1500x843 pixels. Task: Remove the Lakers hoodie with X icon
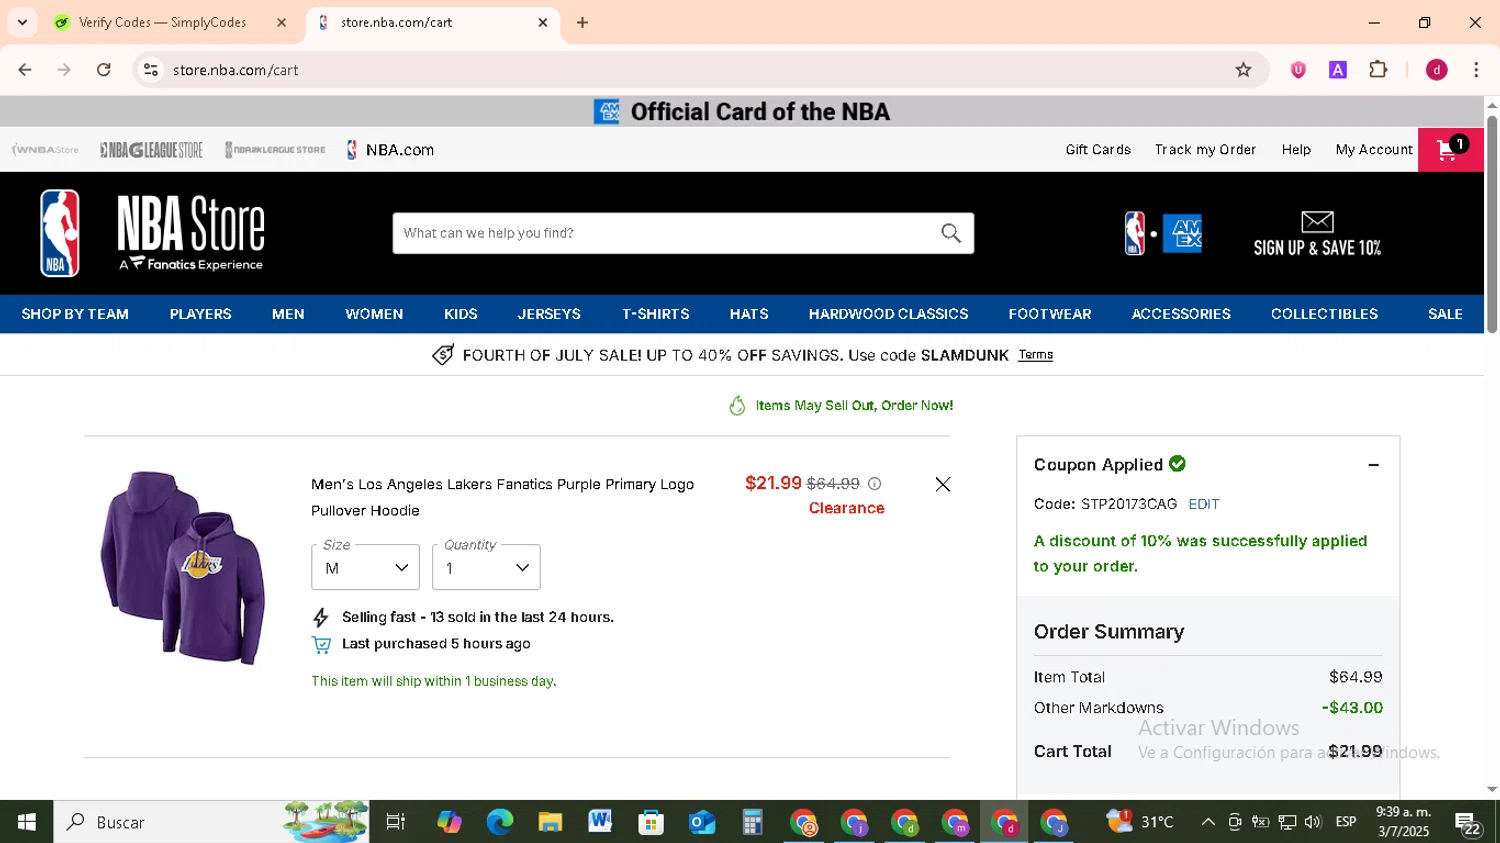point(943,484)
